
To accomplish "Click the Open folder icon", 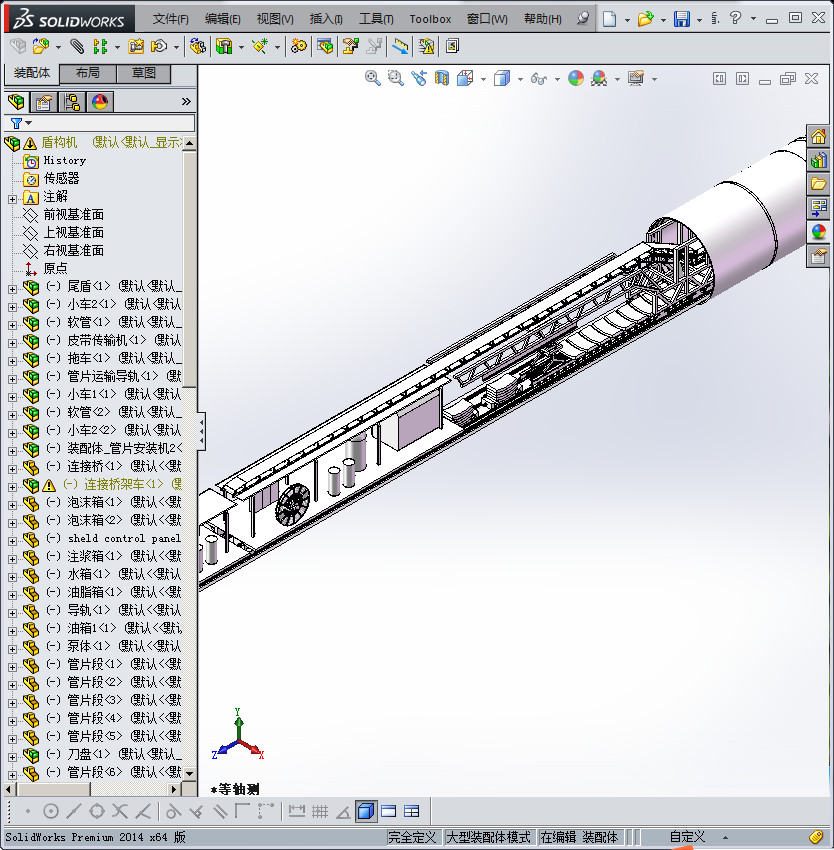I will pyautogui.click(x=645, y=19).
